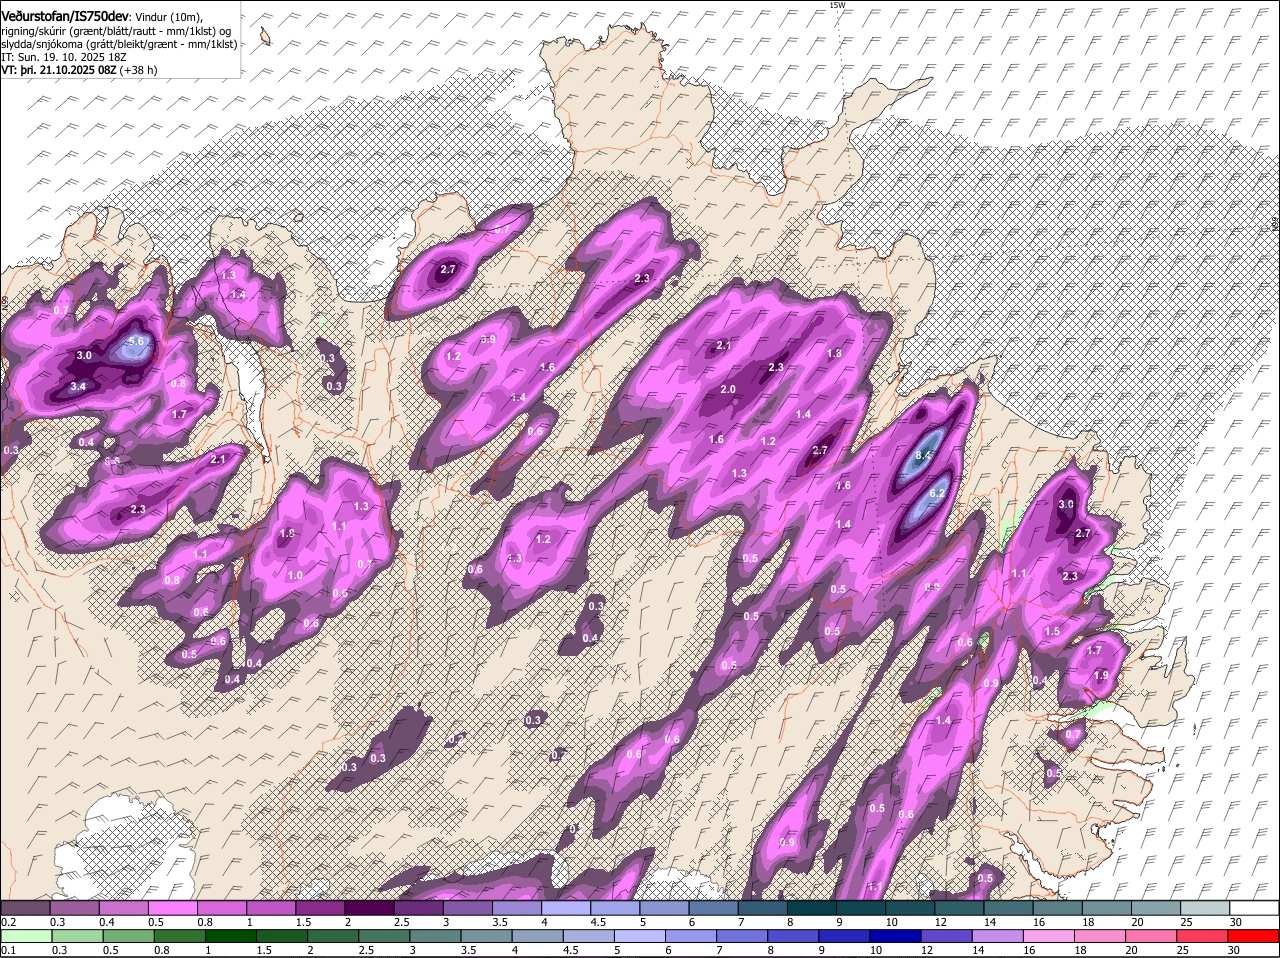Click the 2.0 precipitation value on the map
Screen dimensions: 1280x958
[x=728, y=390]
